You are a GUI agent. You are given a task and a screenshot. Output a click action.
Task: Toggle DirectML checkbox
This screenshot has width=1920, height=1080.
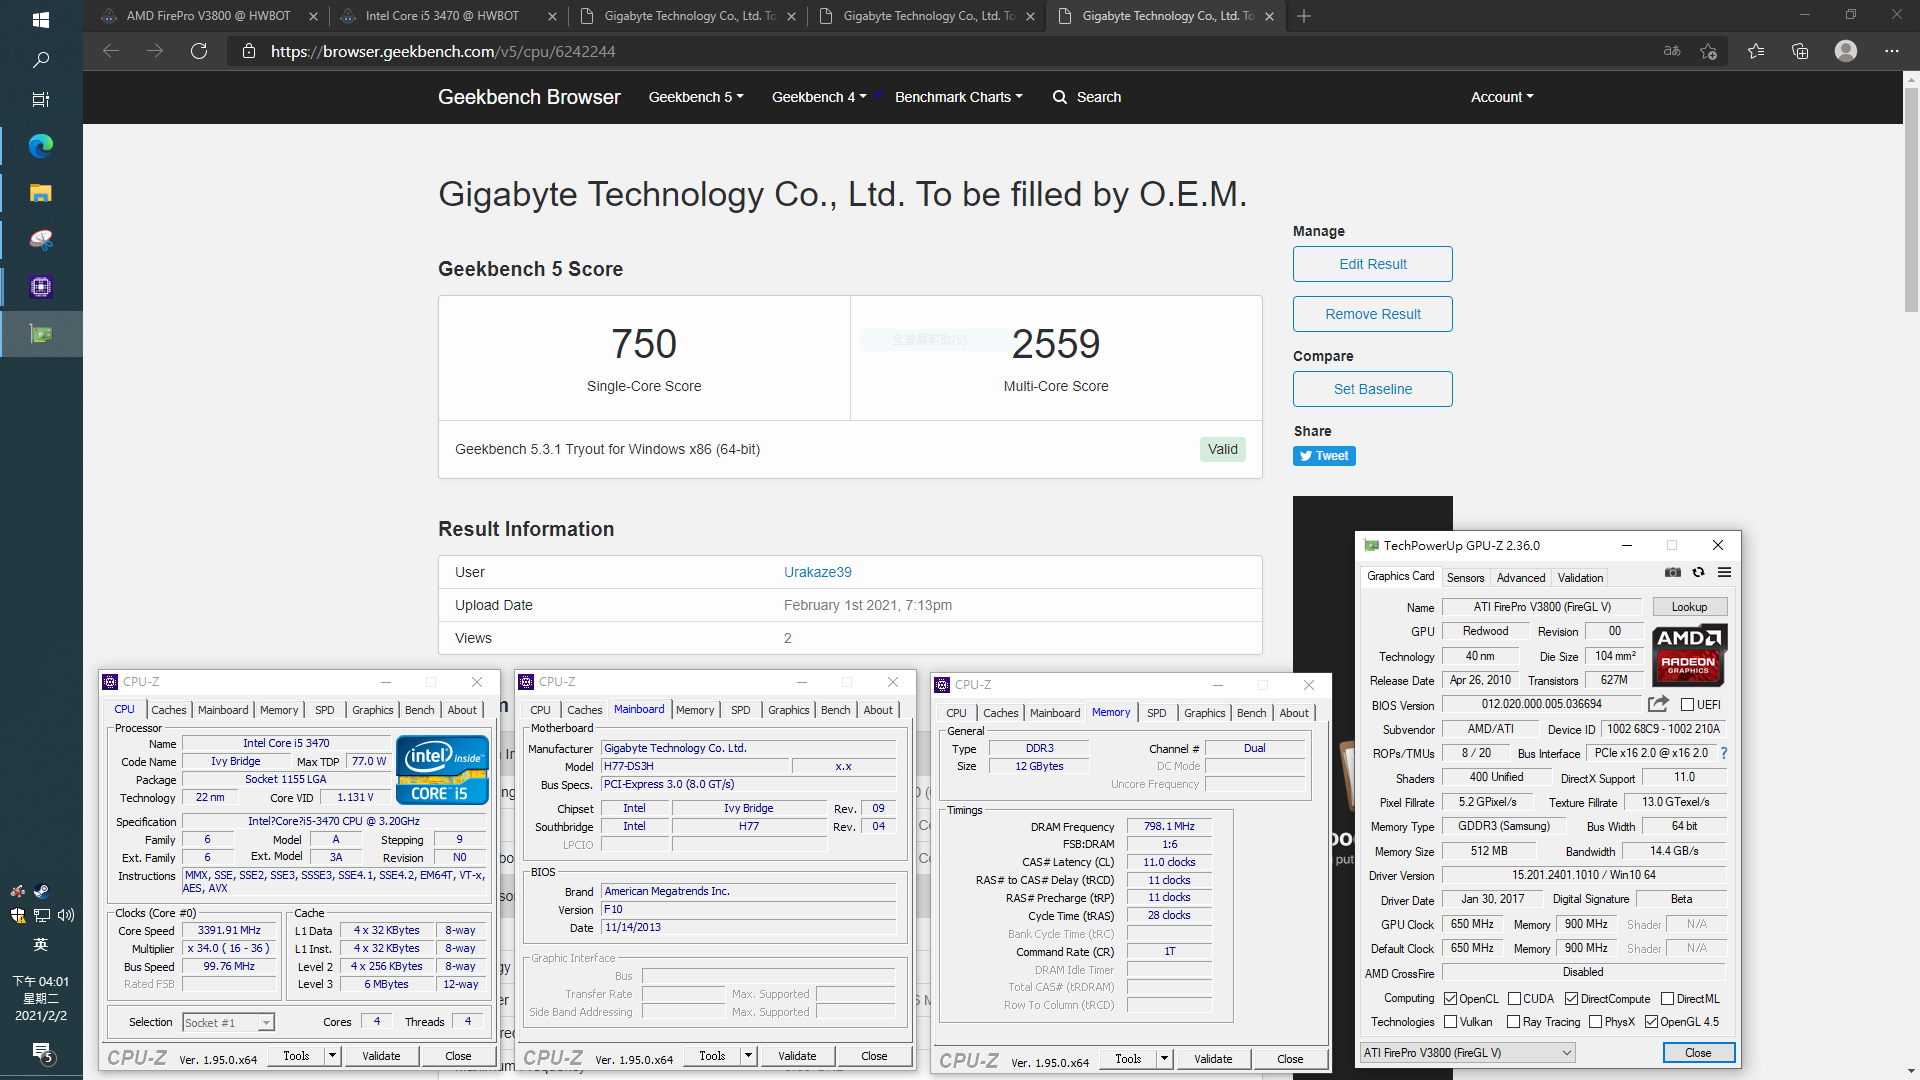click(x=1668, y=999)
